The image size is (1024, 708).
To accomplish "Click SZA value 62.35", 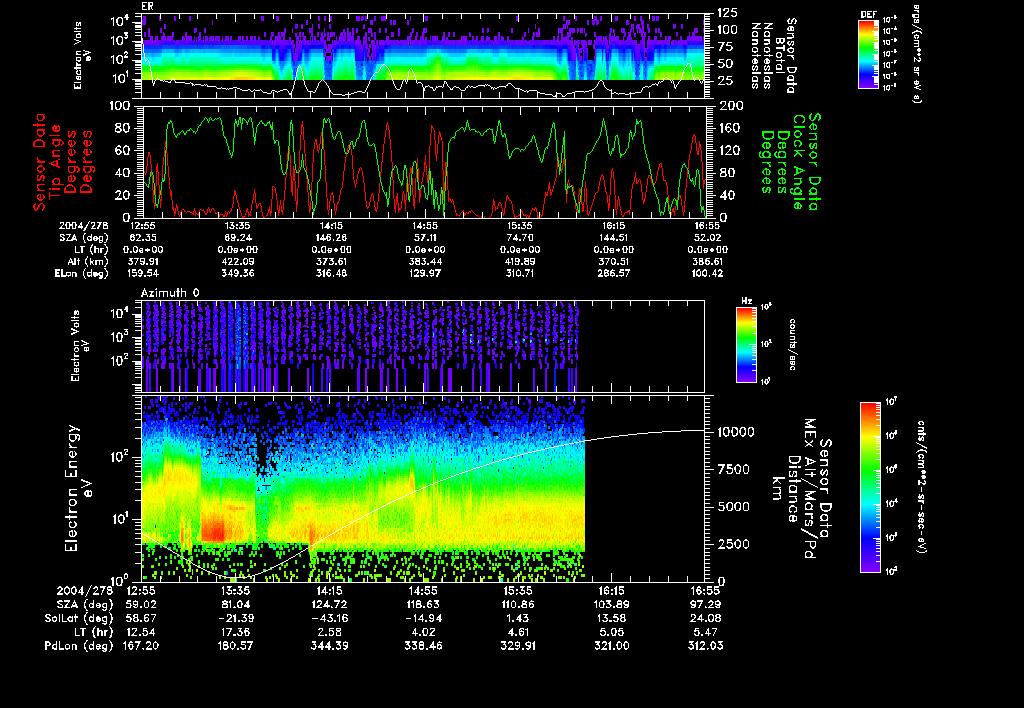I will [x=143, y=238].
